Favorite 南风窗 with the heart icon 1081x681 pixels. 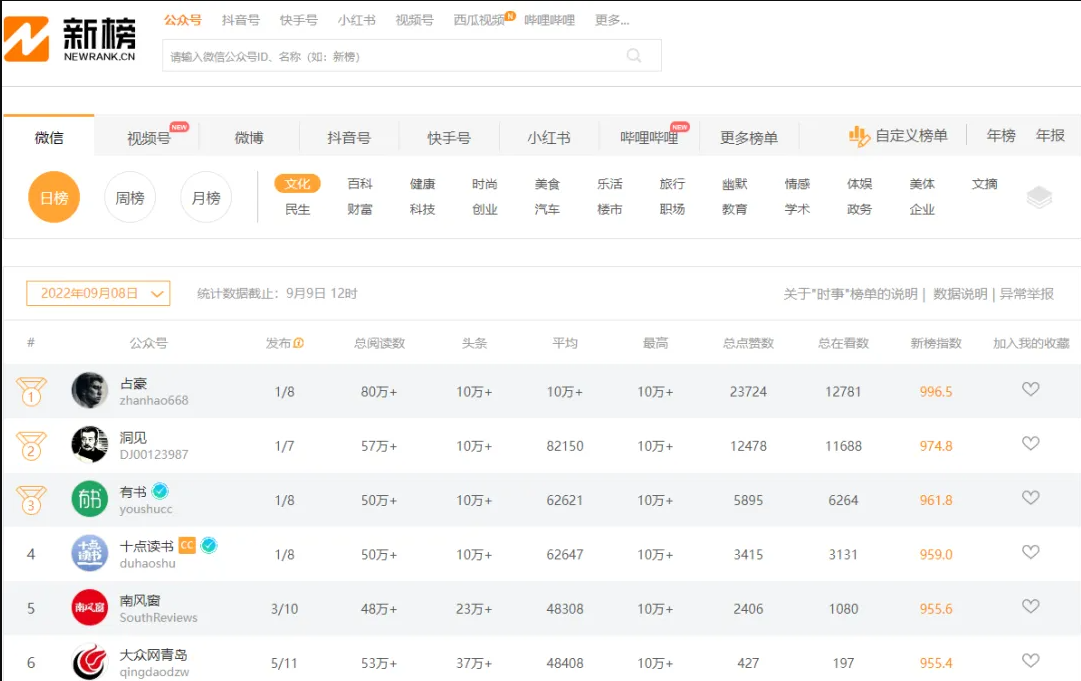coord(1030,607)
